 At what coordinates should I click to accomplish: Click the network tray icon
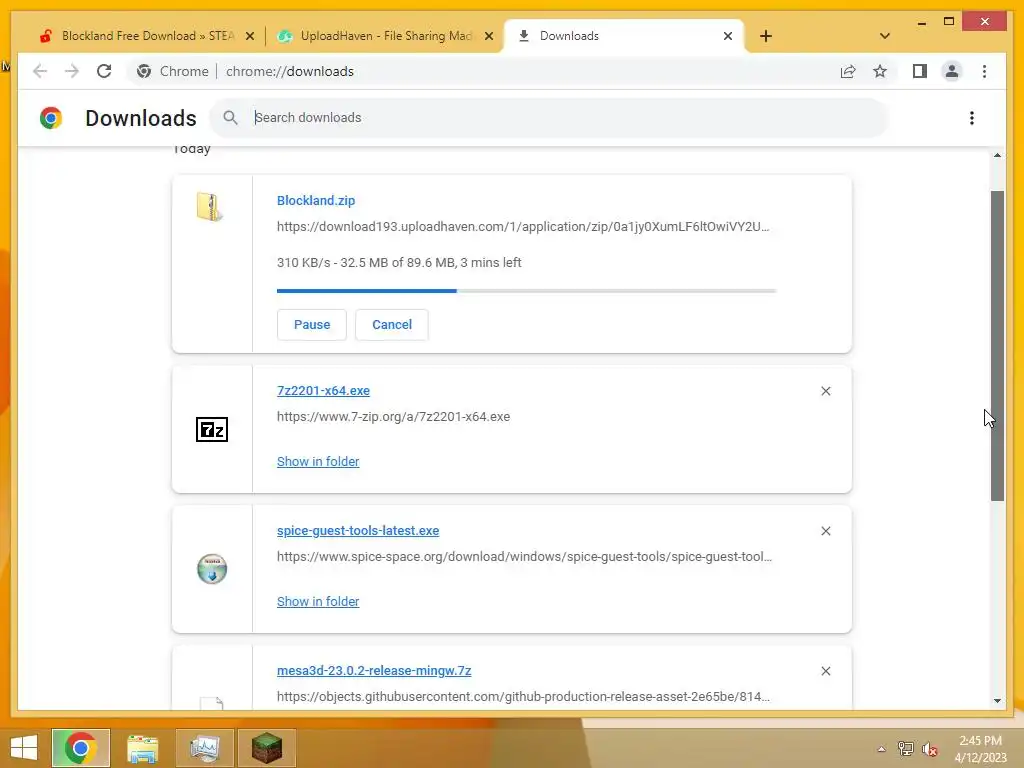[x=906, y=749]
